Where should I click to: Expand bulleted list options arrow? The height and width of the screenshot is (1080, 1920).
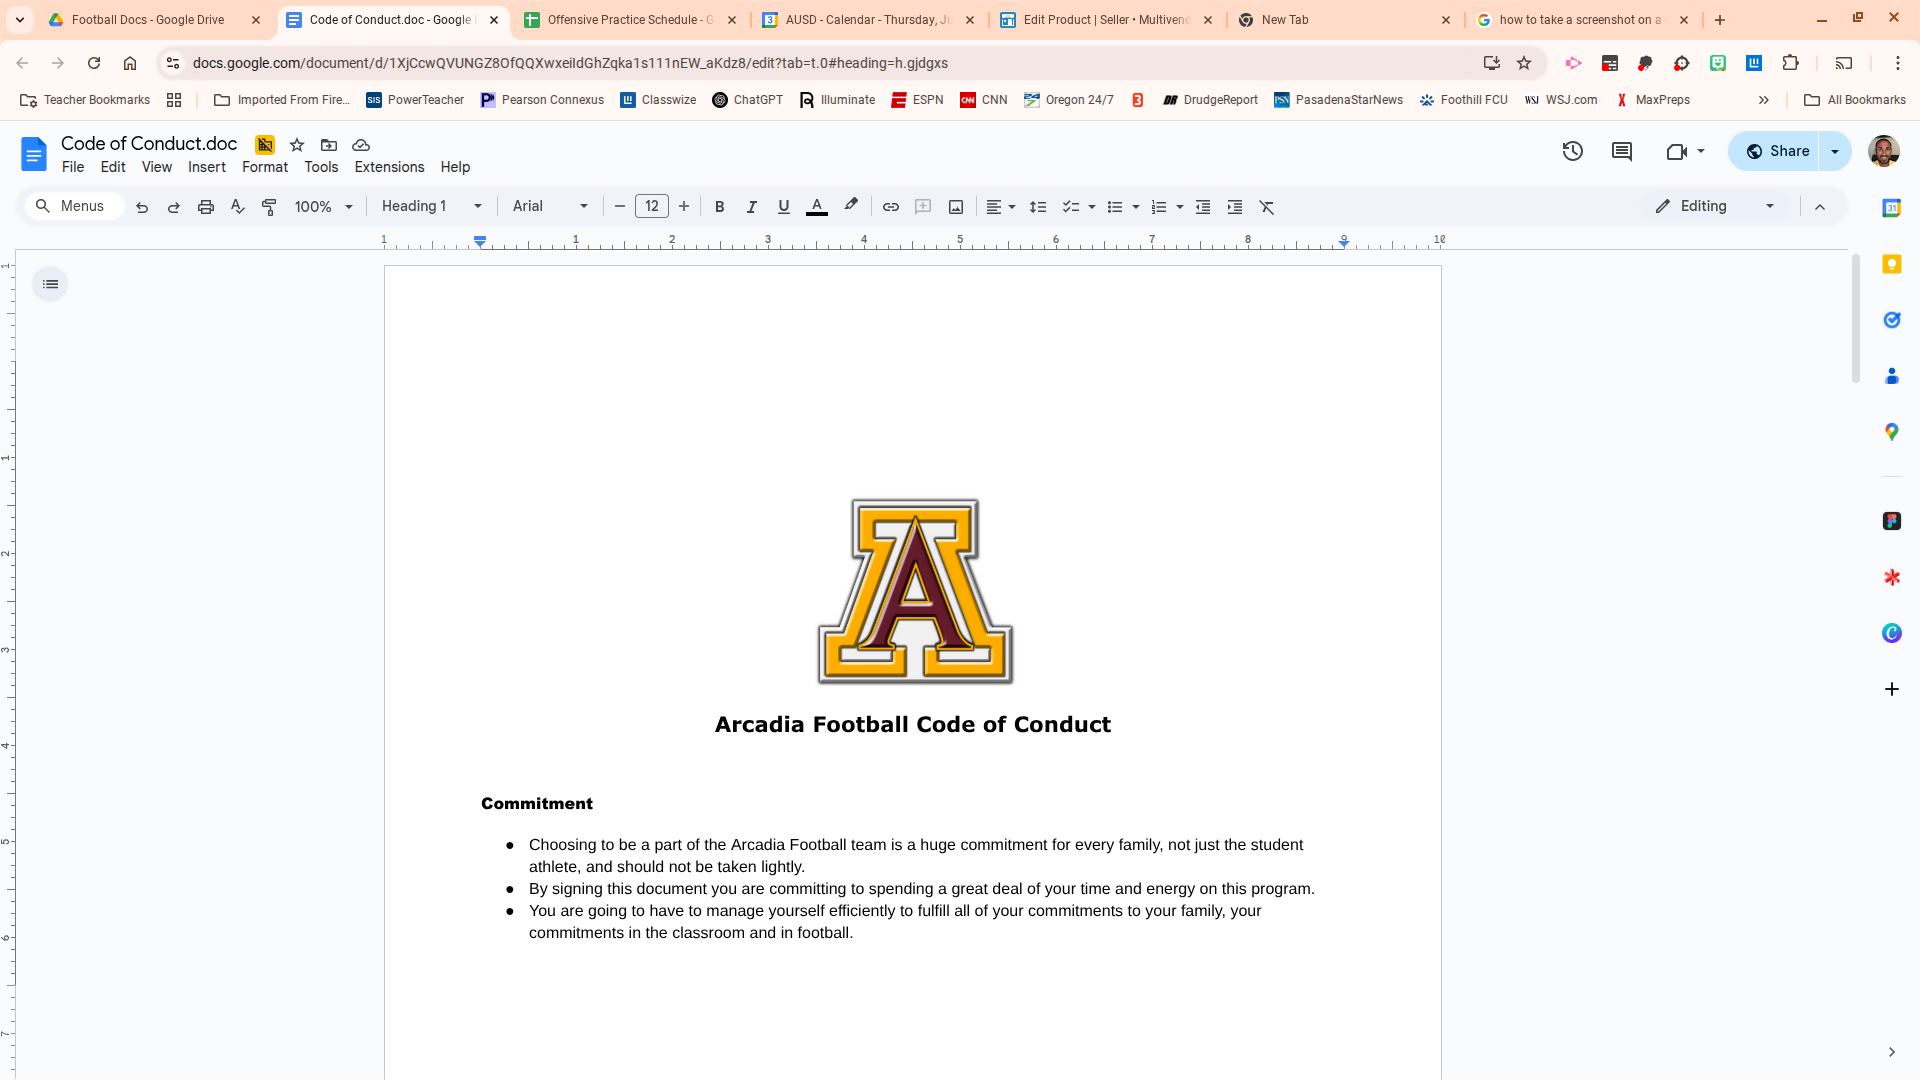click(x=1136, y=207)
